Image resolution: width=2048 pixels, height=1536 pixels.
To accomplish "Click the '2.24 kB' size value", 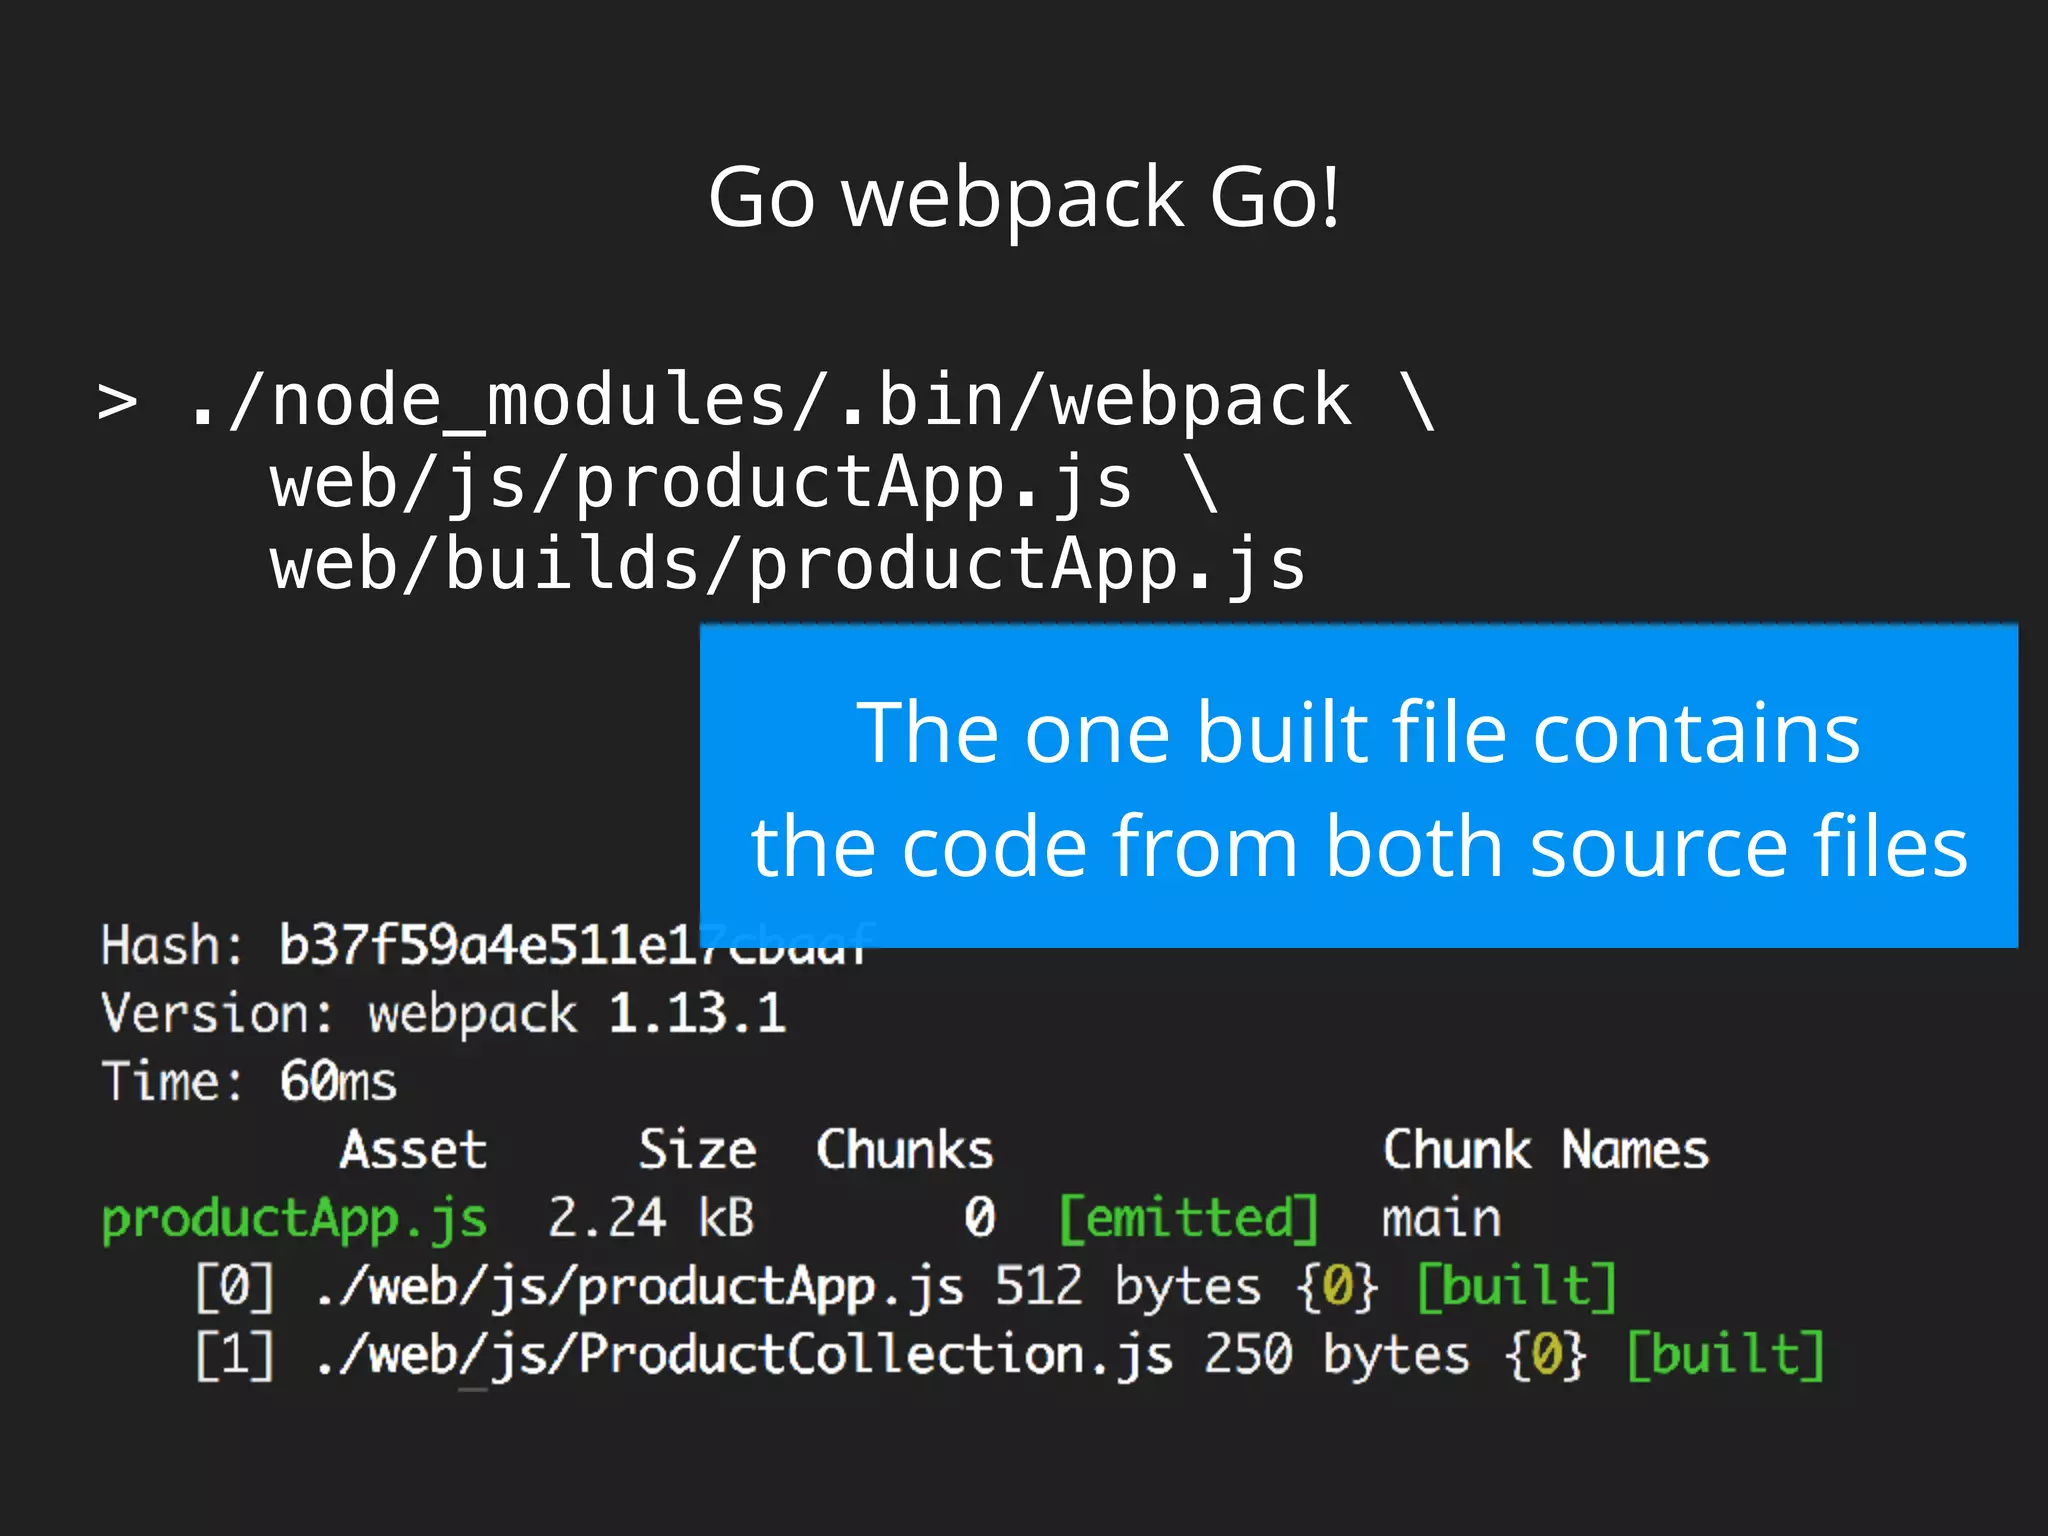I will [x=651, y=1218].
